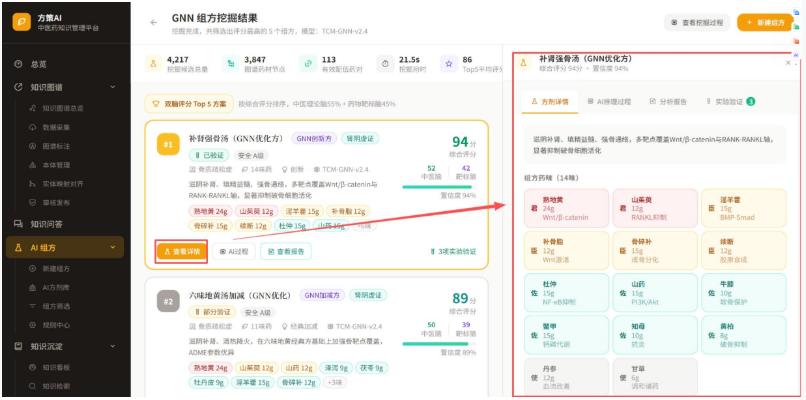Click the 组方筛选 filter icon
The width and height of the screenshot is (806, 400).
[x=33, y=306]
